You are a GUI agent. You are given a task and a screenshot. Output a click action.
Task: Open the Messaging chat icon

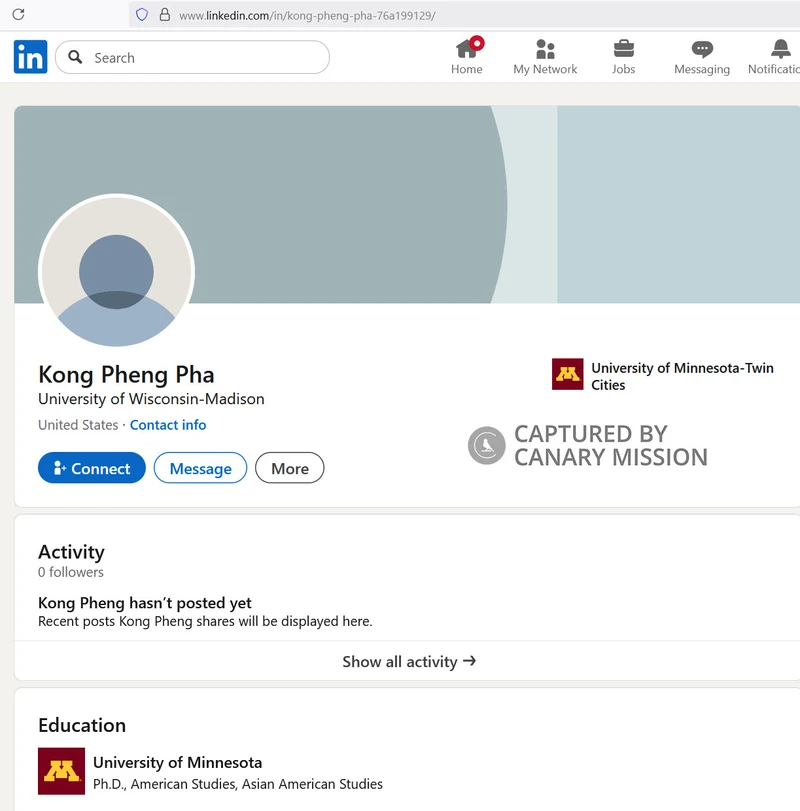click(702, 49)
